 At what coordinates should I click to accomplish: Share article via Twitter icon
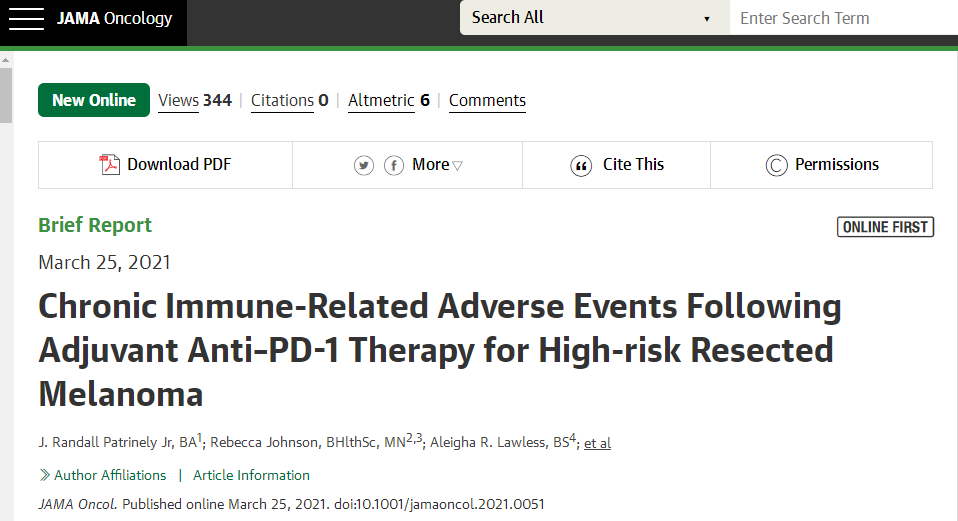(x=364, y=165)
